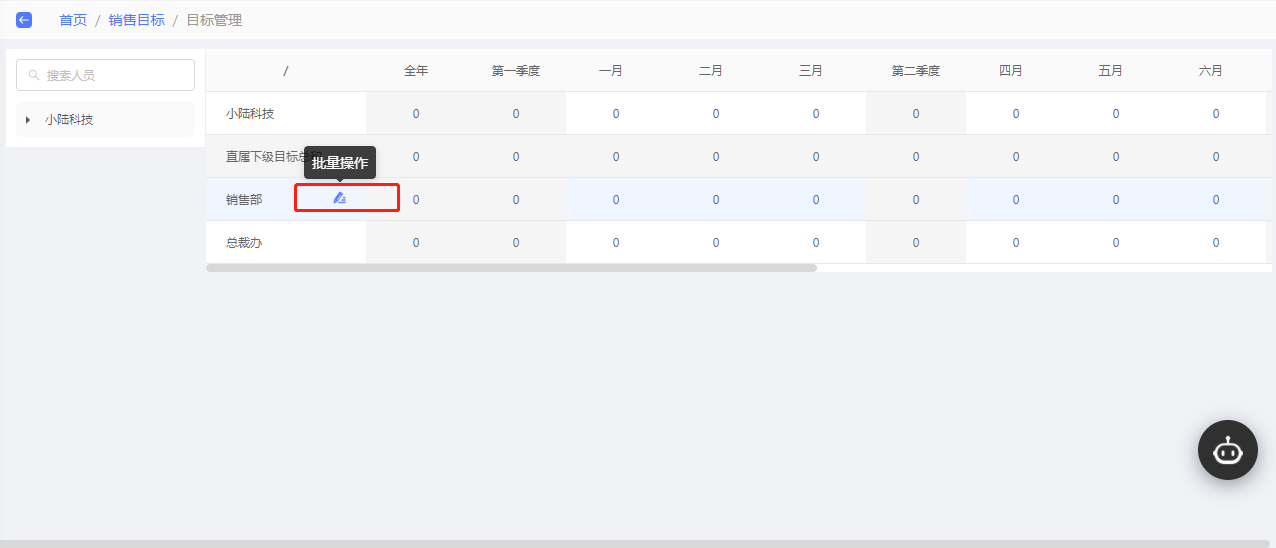
Task: Click the 目标管理 breadcrumb item
Action: click(214, 20)
